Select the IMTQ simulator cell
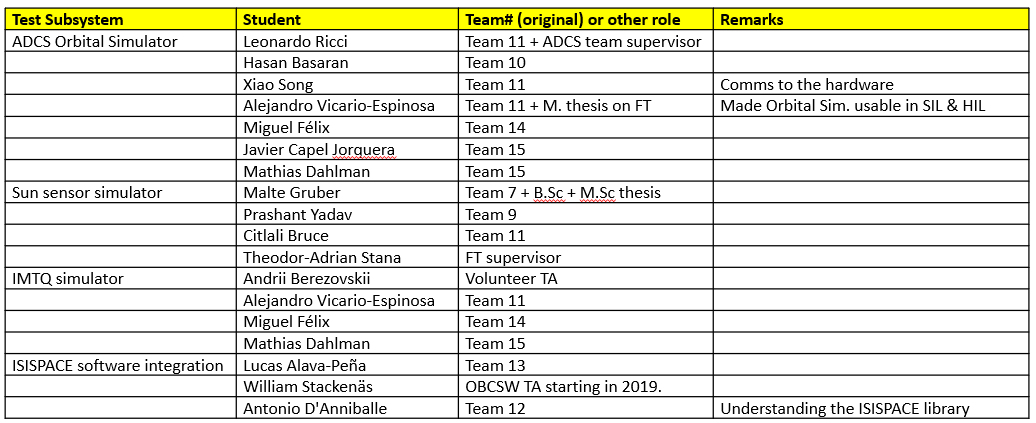This screenshot has height=423, width=1036. click(66, 279)
